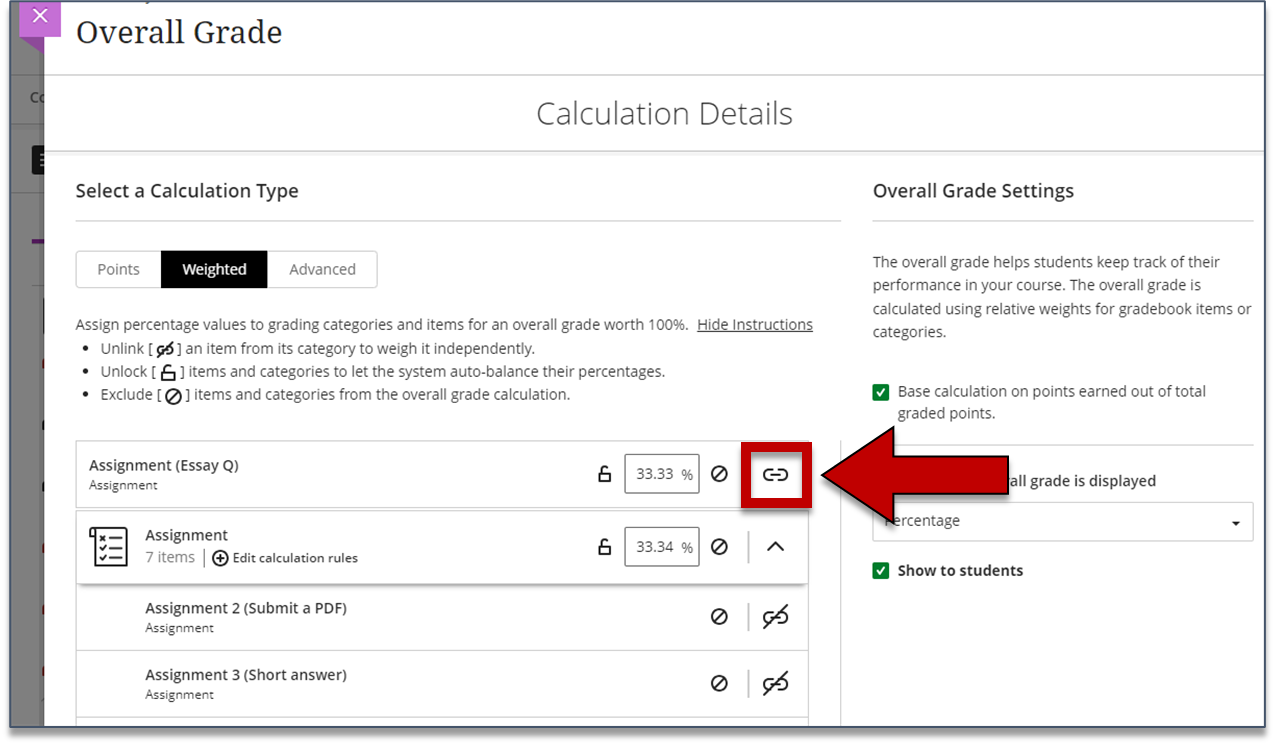Click the checklist category icon beside Assignment
This screenshot has height=745, width=1275.
pyautogui.click(x=109, y=546)
